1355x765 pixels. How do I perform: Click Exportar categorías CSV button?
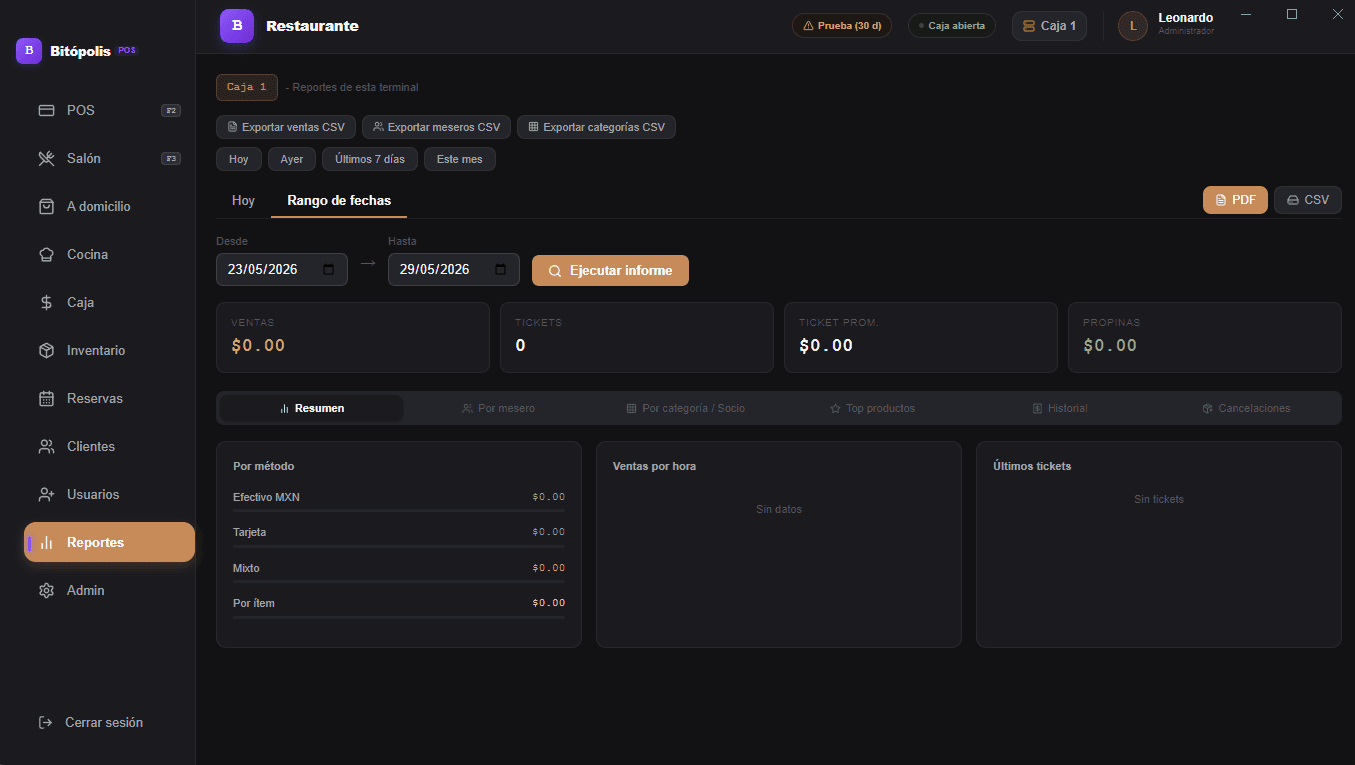(x=596, y=127)
